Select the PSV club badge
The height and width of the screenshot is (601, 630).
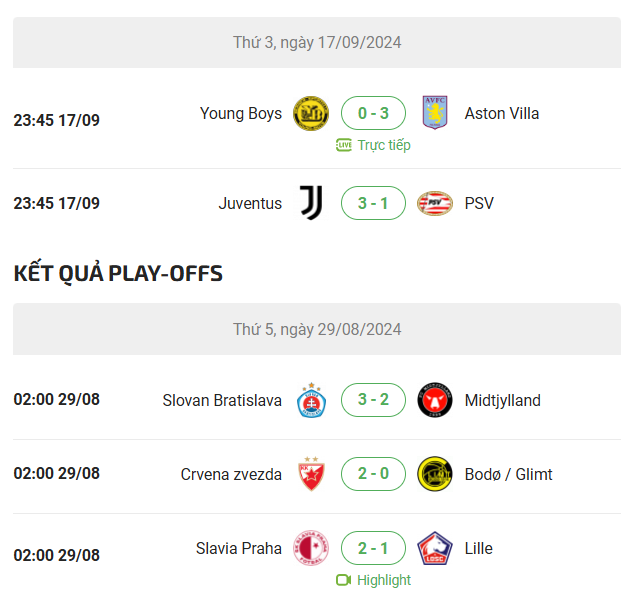(435, 203)
